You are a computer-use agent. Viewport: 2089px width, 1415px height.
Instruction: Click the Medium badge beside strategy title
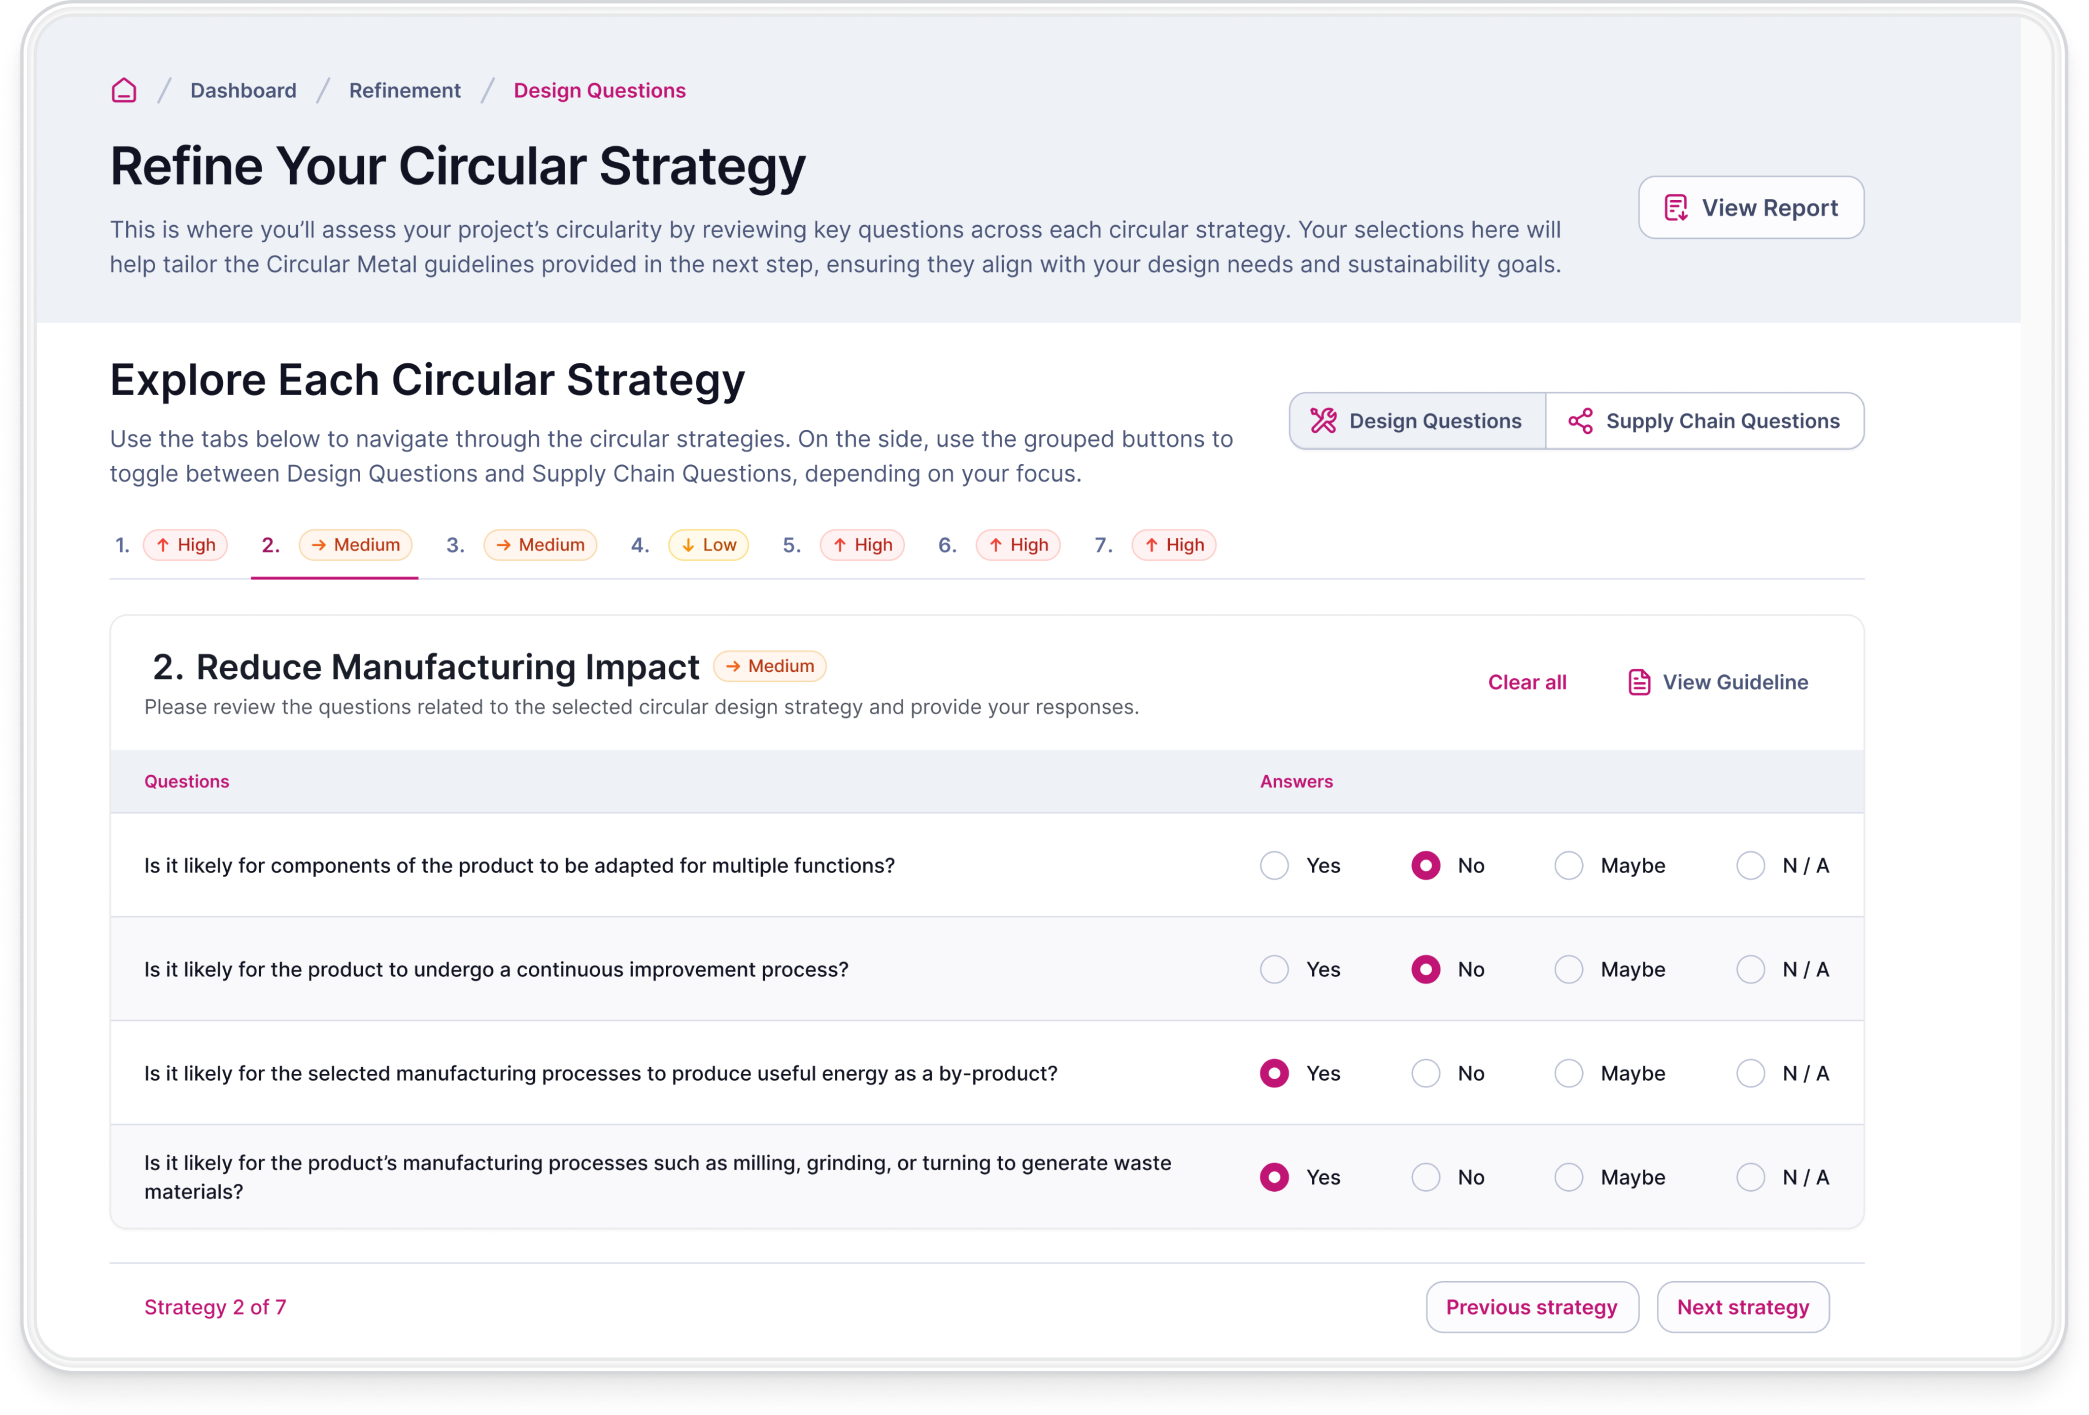[x=770, y=666]
